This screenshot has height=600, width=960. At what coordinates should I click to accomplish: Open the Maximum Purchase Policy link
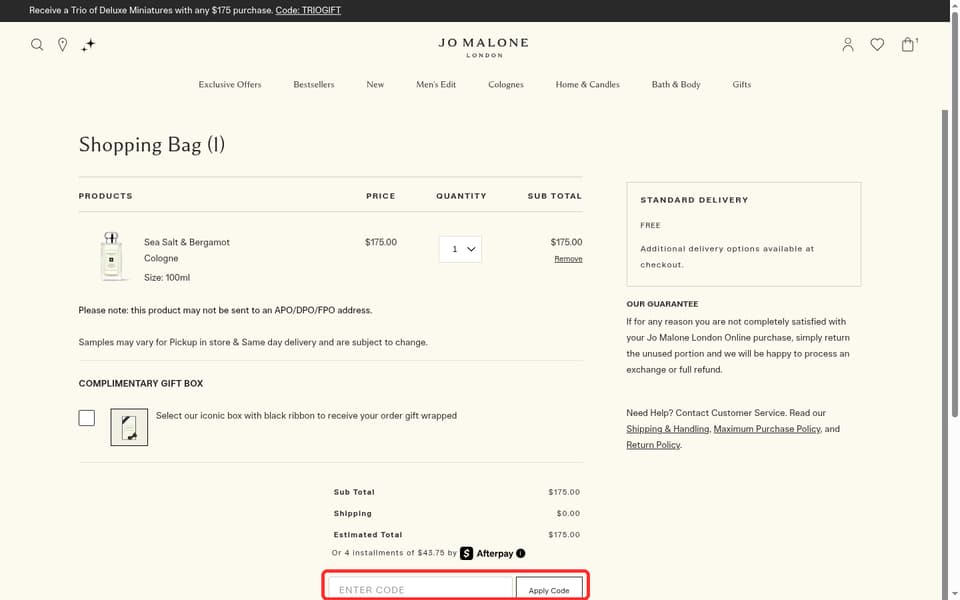coord(767,429)
